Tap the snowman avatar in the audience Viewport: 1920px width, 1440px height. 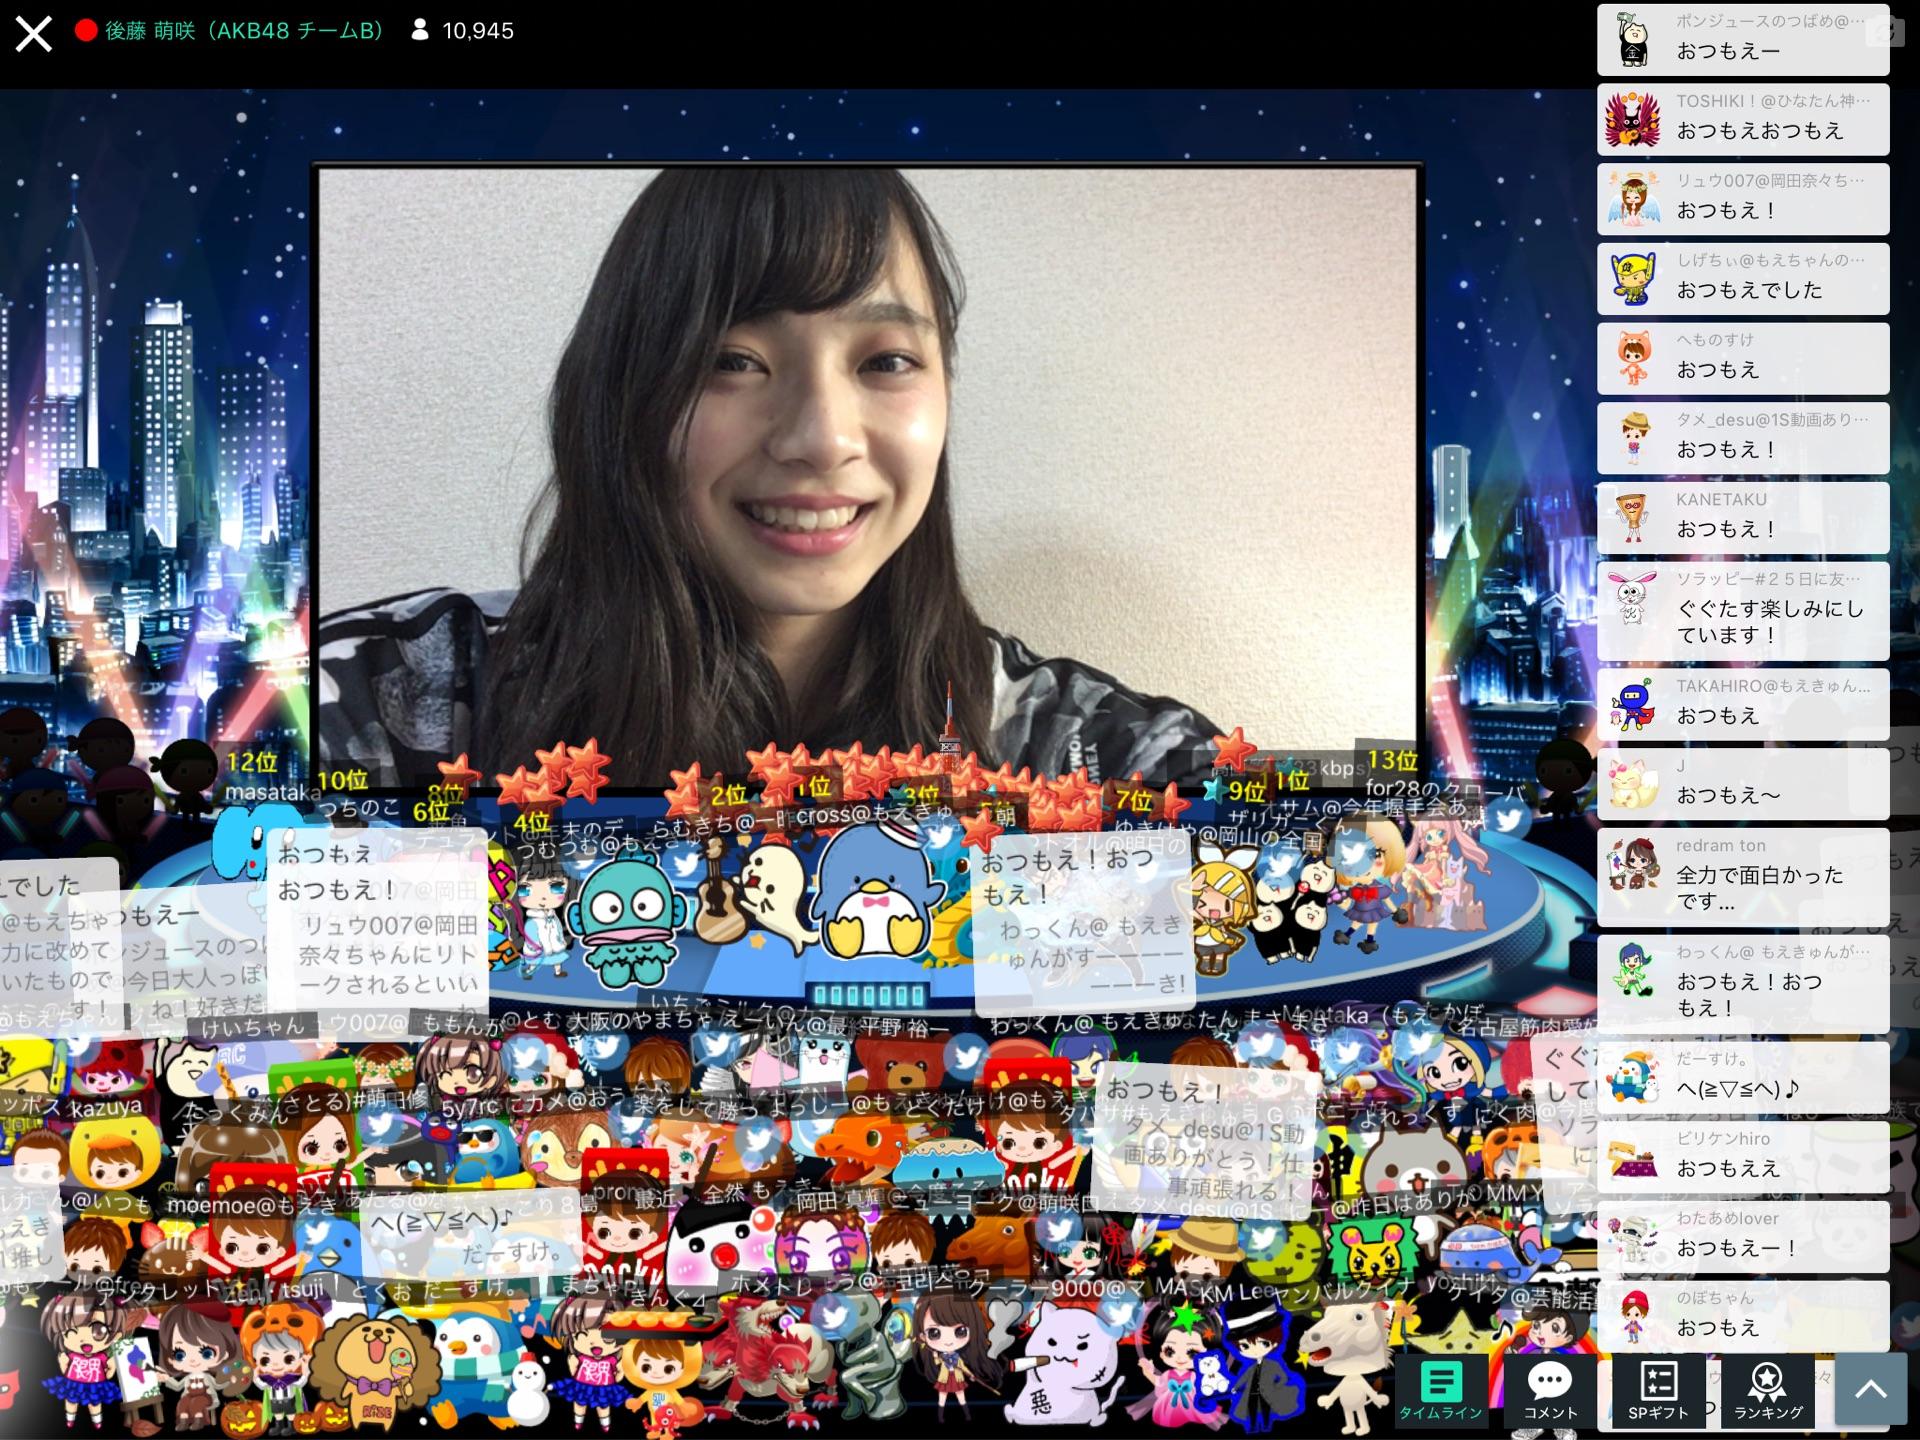(527, 1390)
